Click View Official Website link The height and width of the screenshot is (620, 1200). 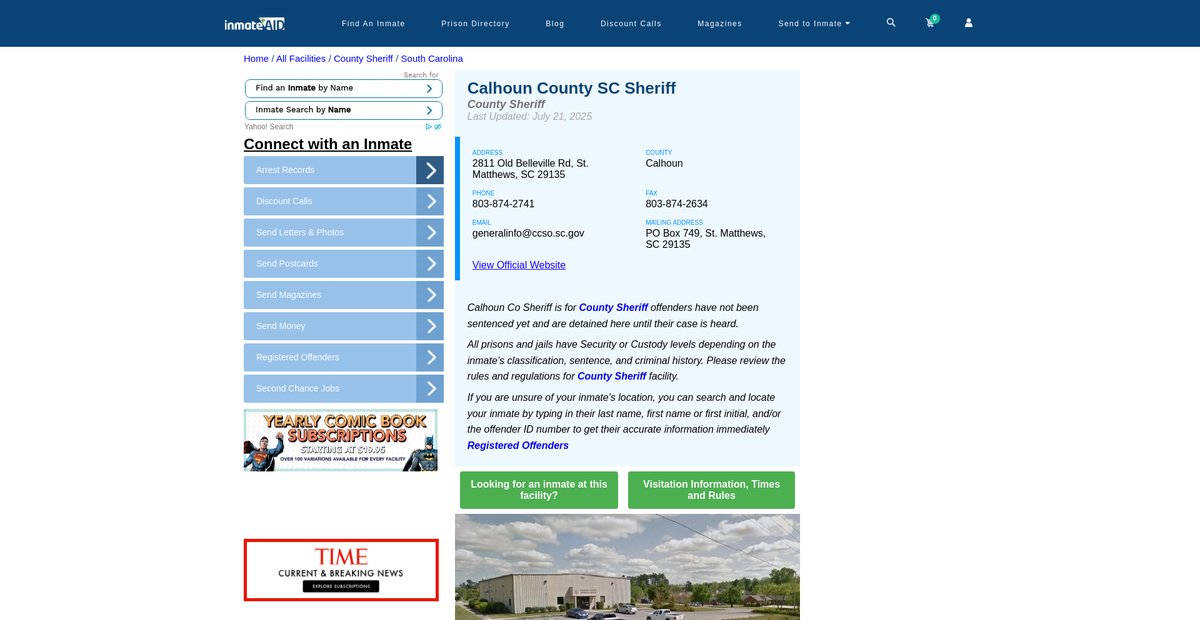(x=518, y=265)
